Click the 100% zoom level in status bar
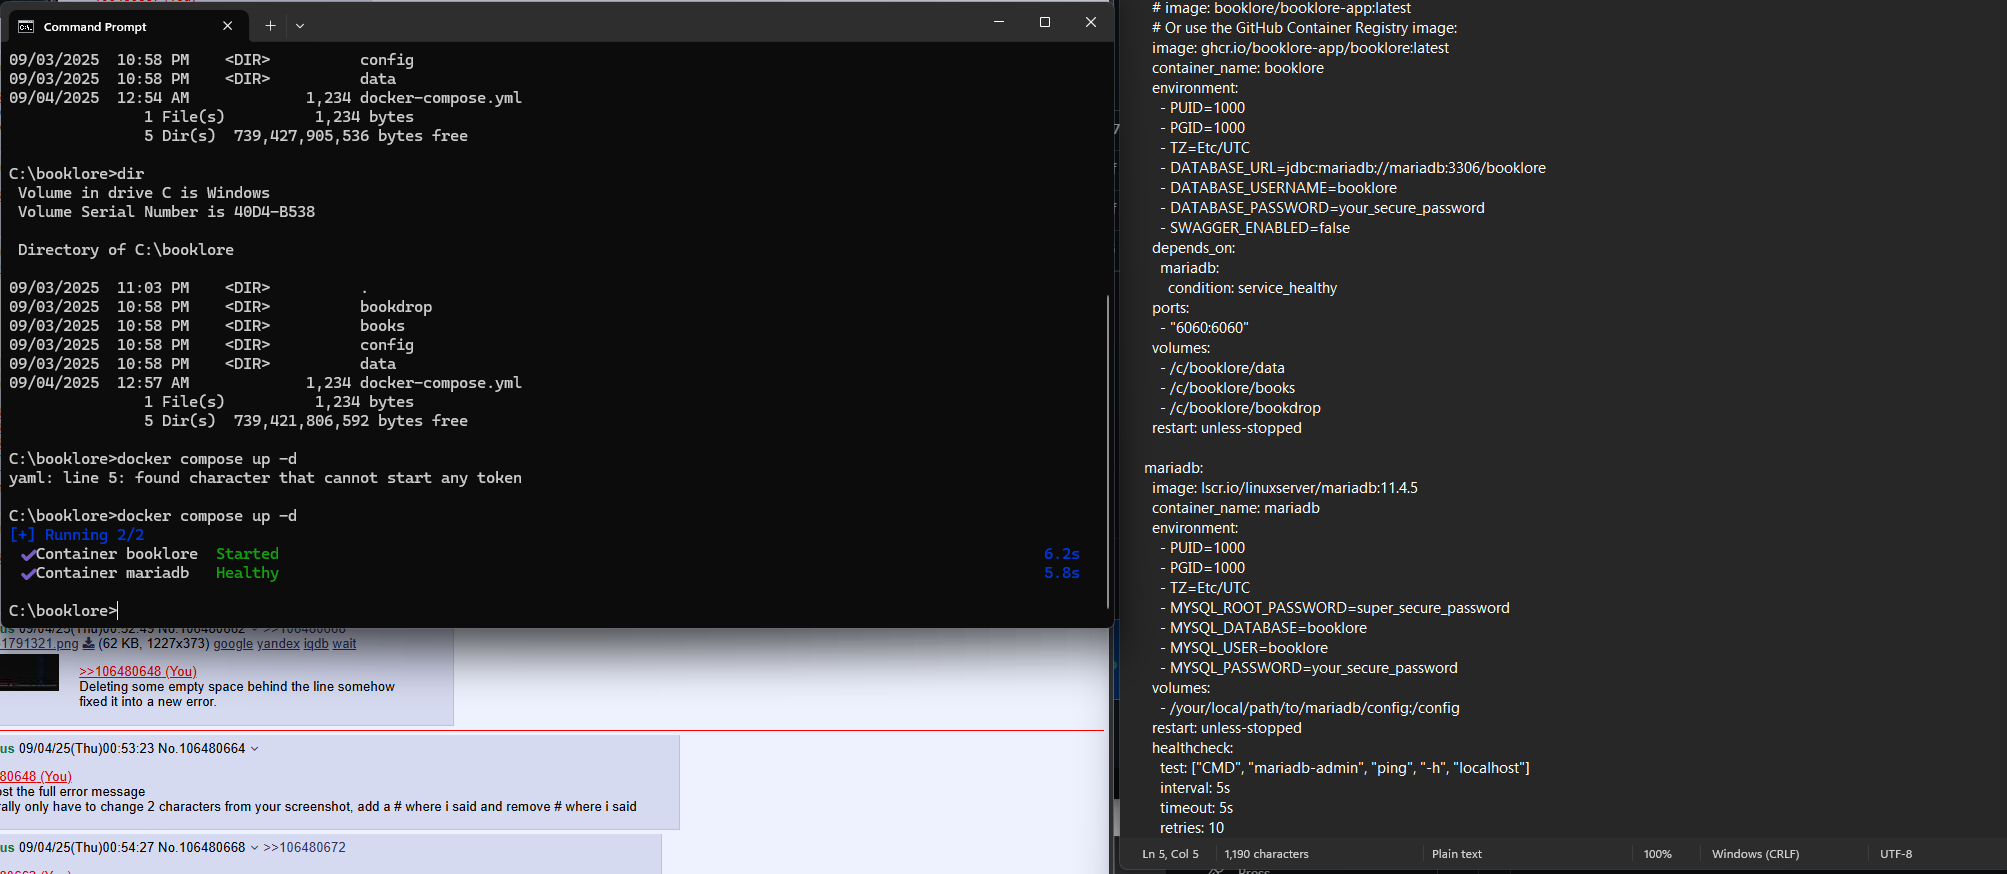The width and height of the screenshot is (2007, 874). (x=1657, y=854)
